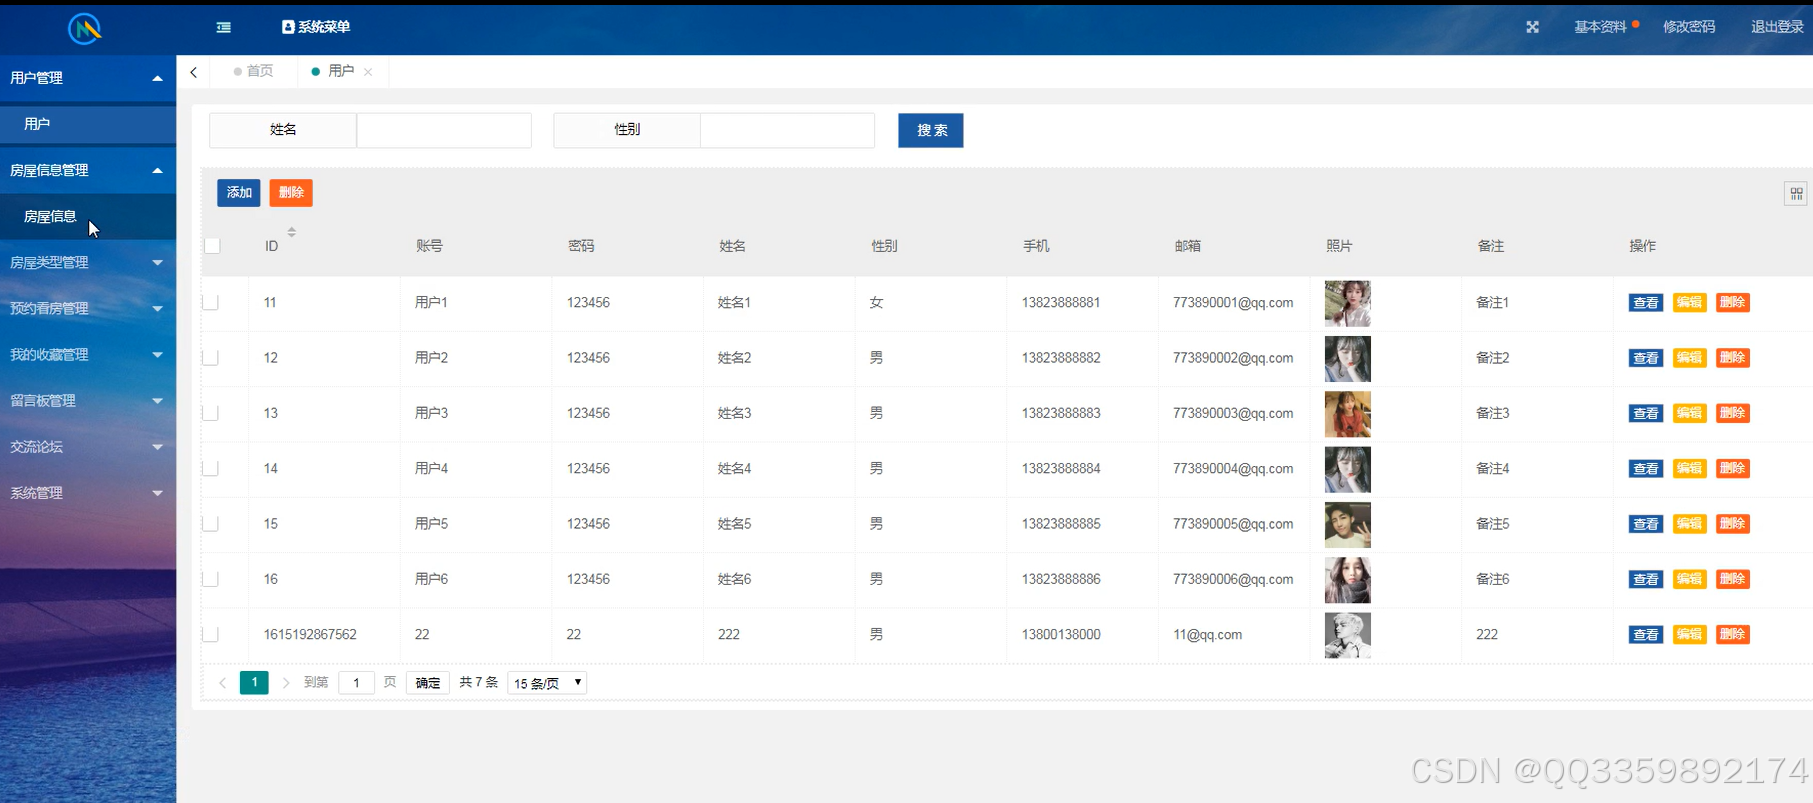This screenshot has width=1813, height=803.
Task: Focus the 性别 search input field
Action: pos(788,130)
